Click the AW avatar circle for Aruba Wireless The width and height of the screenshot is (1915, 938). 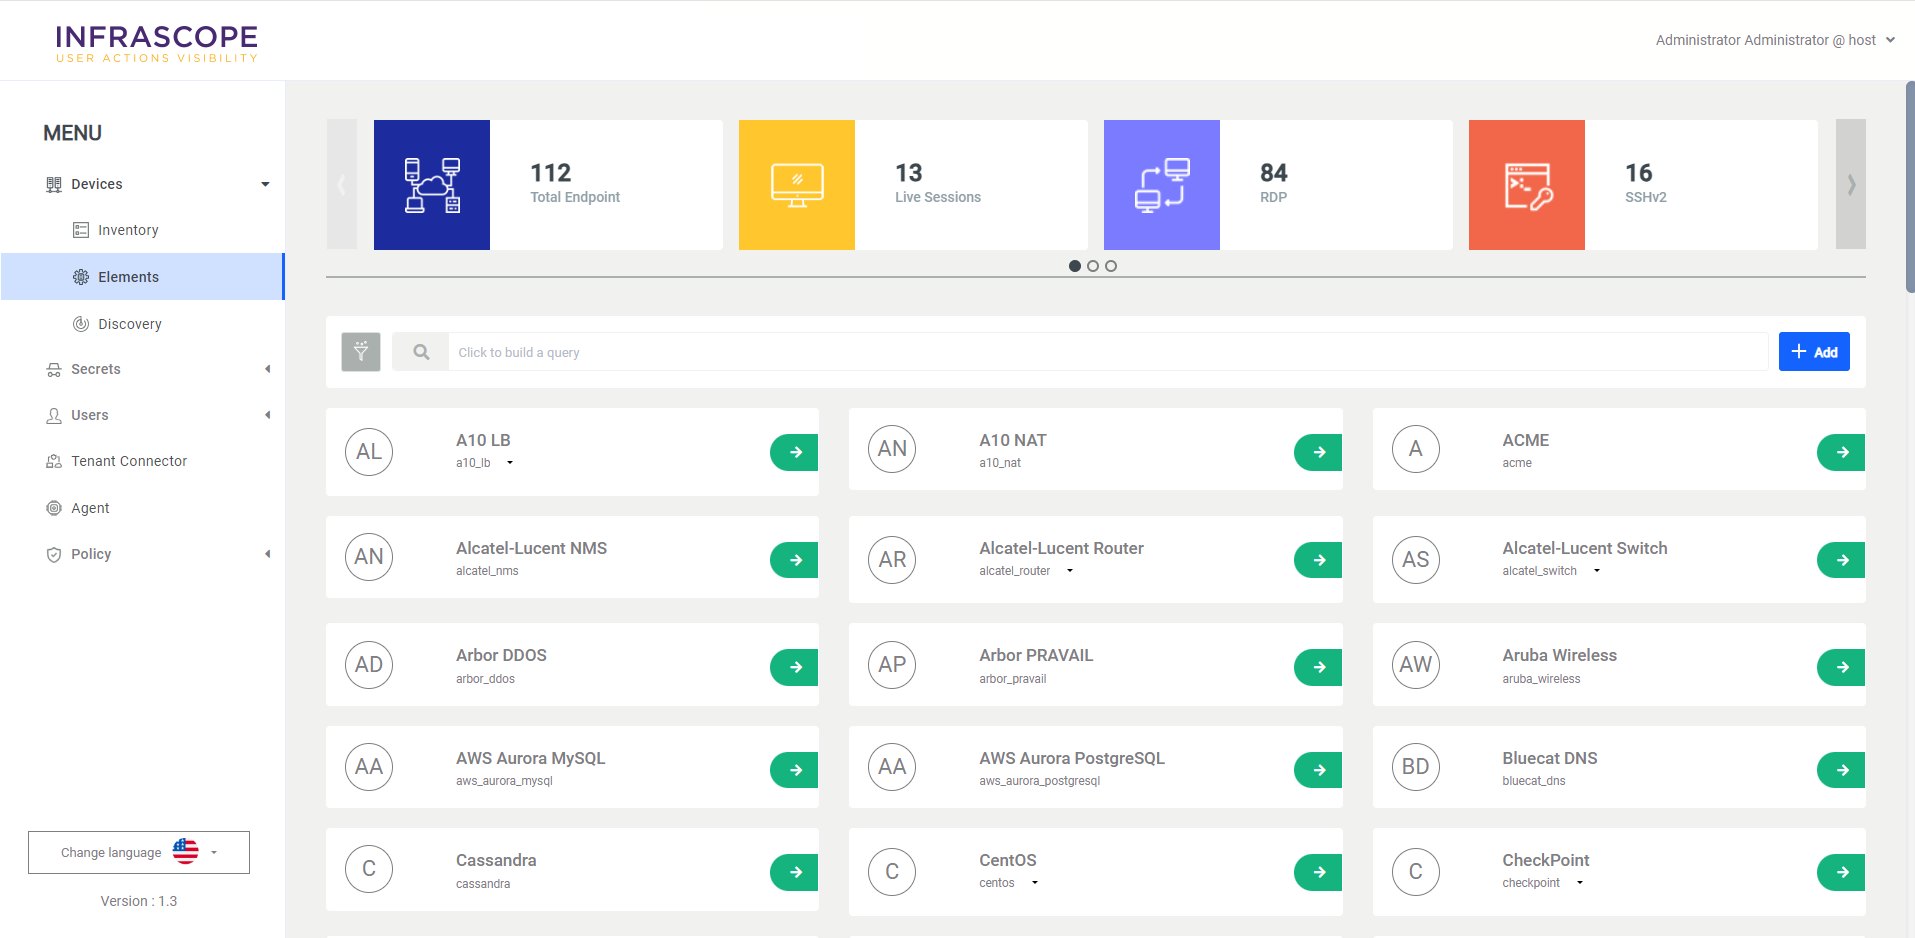(1416, 665)
